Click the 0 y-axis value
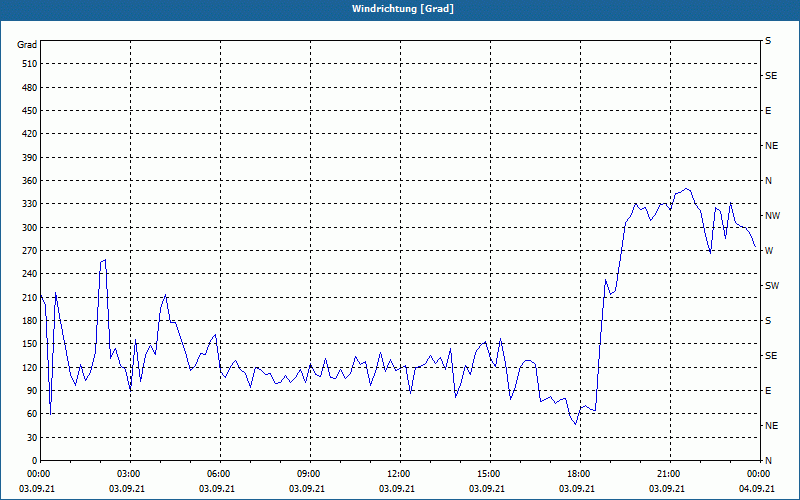 click(x=34, y=461)
